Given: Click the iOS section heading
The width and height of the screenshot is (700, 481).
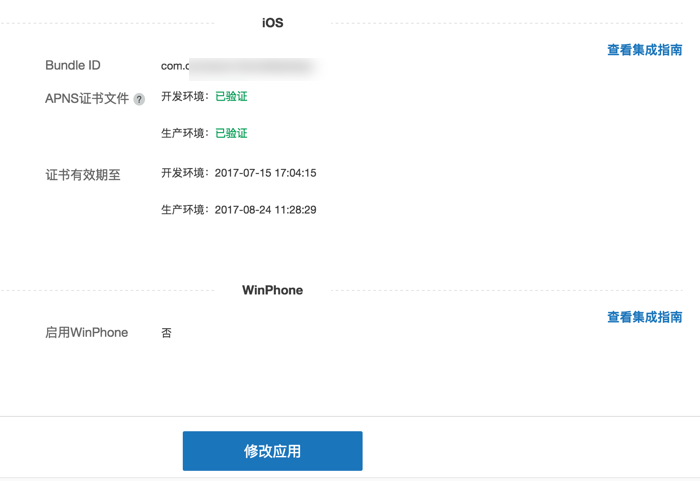Looking at the screenshot, I should (x=272, y=22).
